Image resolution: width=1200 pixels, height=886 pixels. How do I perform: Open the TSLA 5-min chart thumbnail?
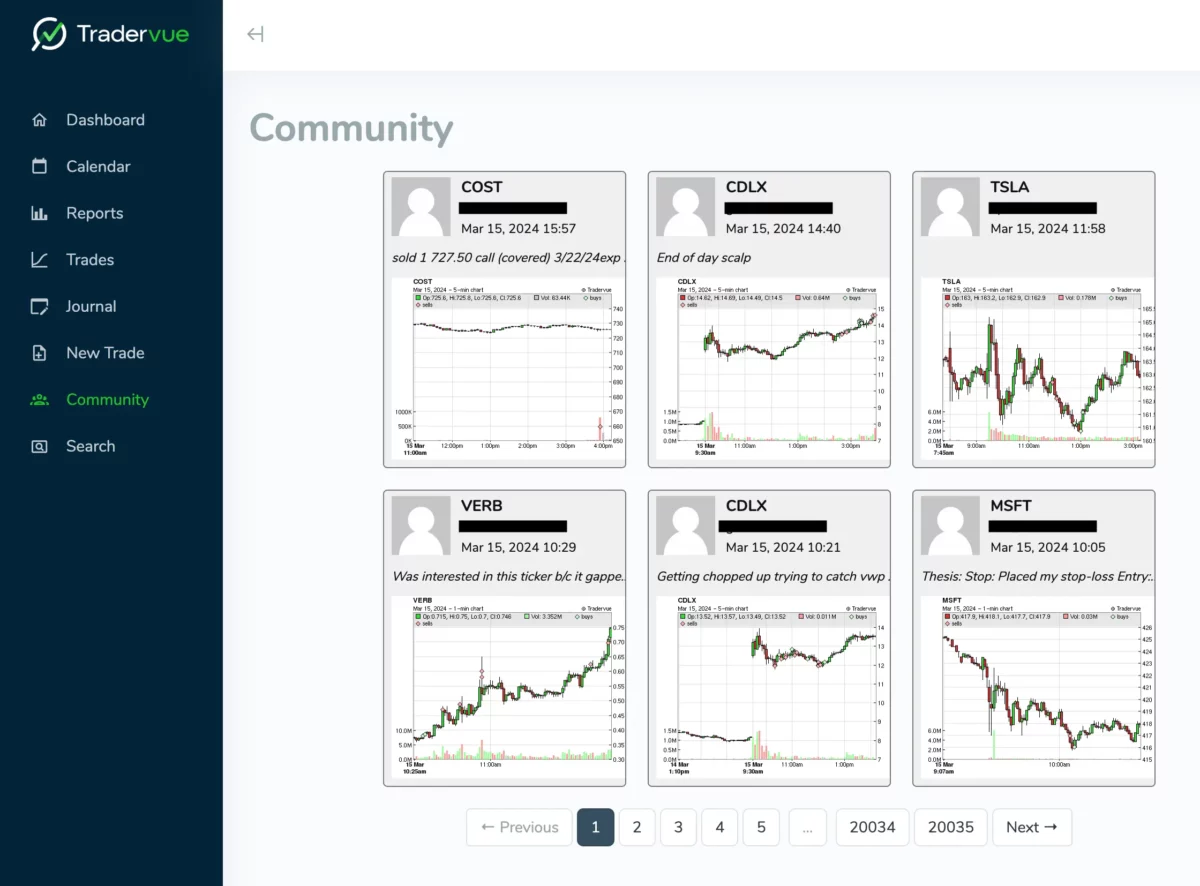1033,367
